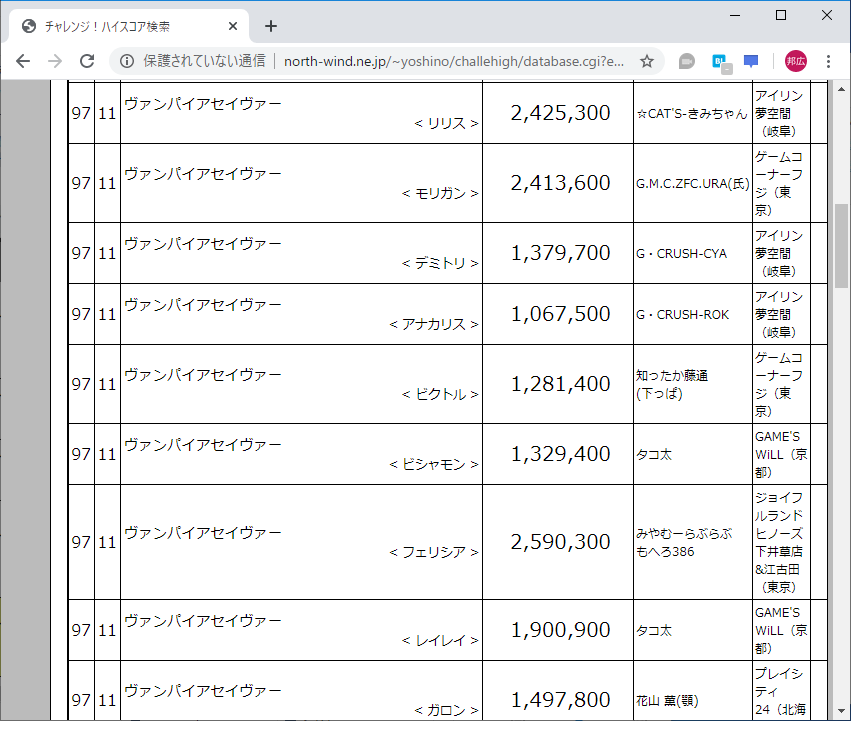The height and width of the screenshot is (736, 851).
Task: Click the scrollbar down arrow
Action: click(841, 710)
